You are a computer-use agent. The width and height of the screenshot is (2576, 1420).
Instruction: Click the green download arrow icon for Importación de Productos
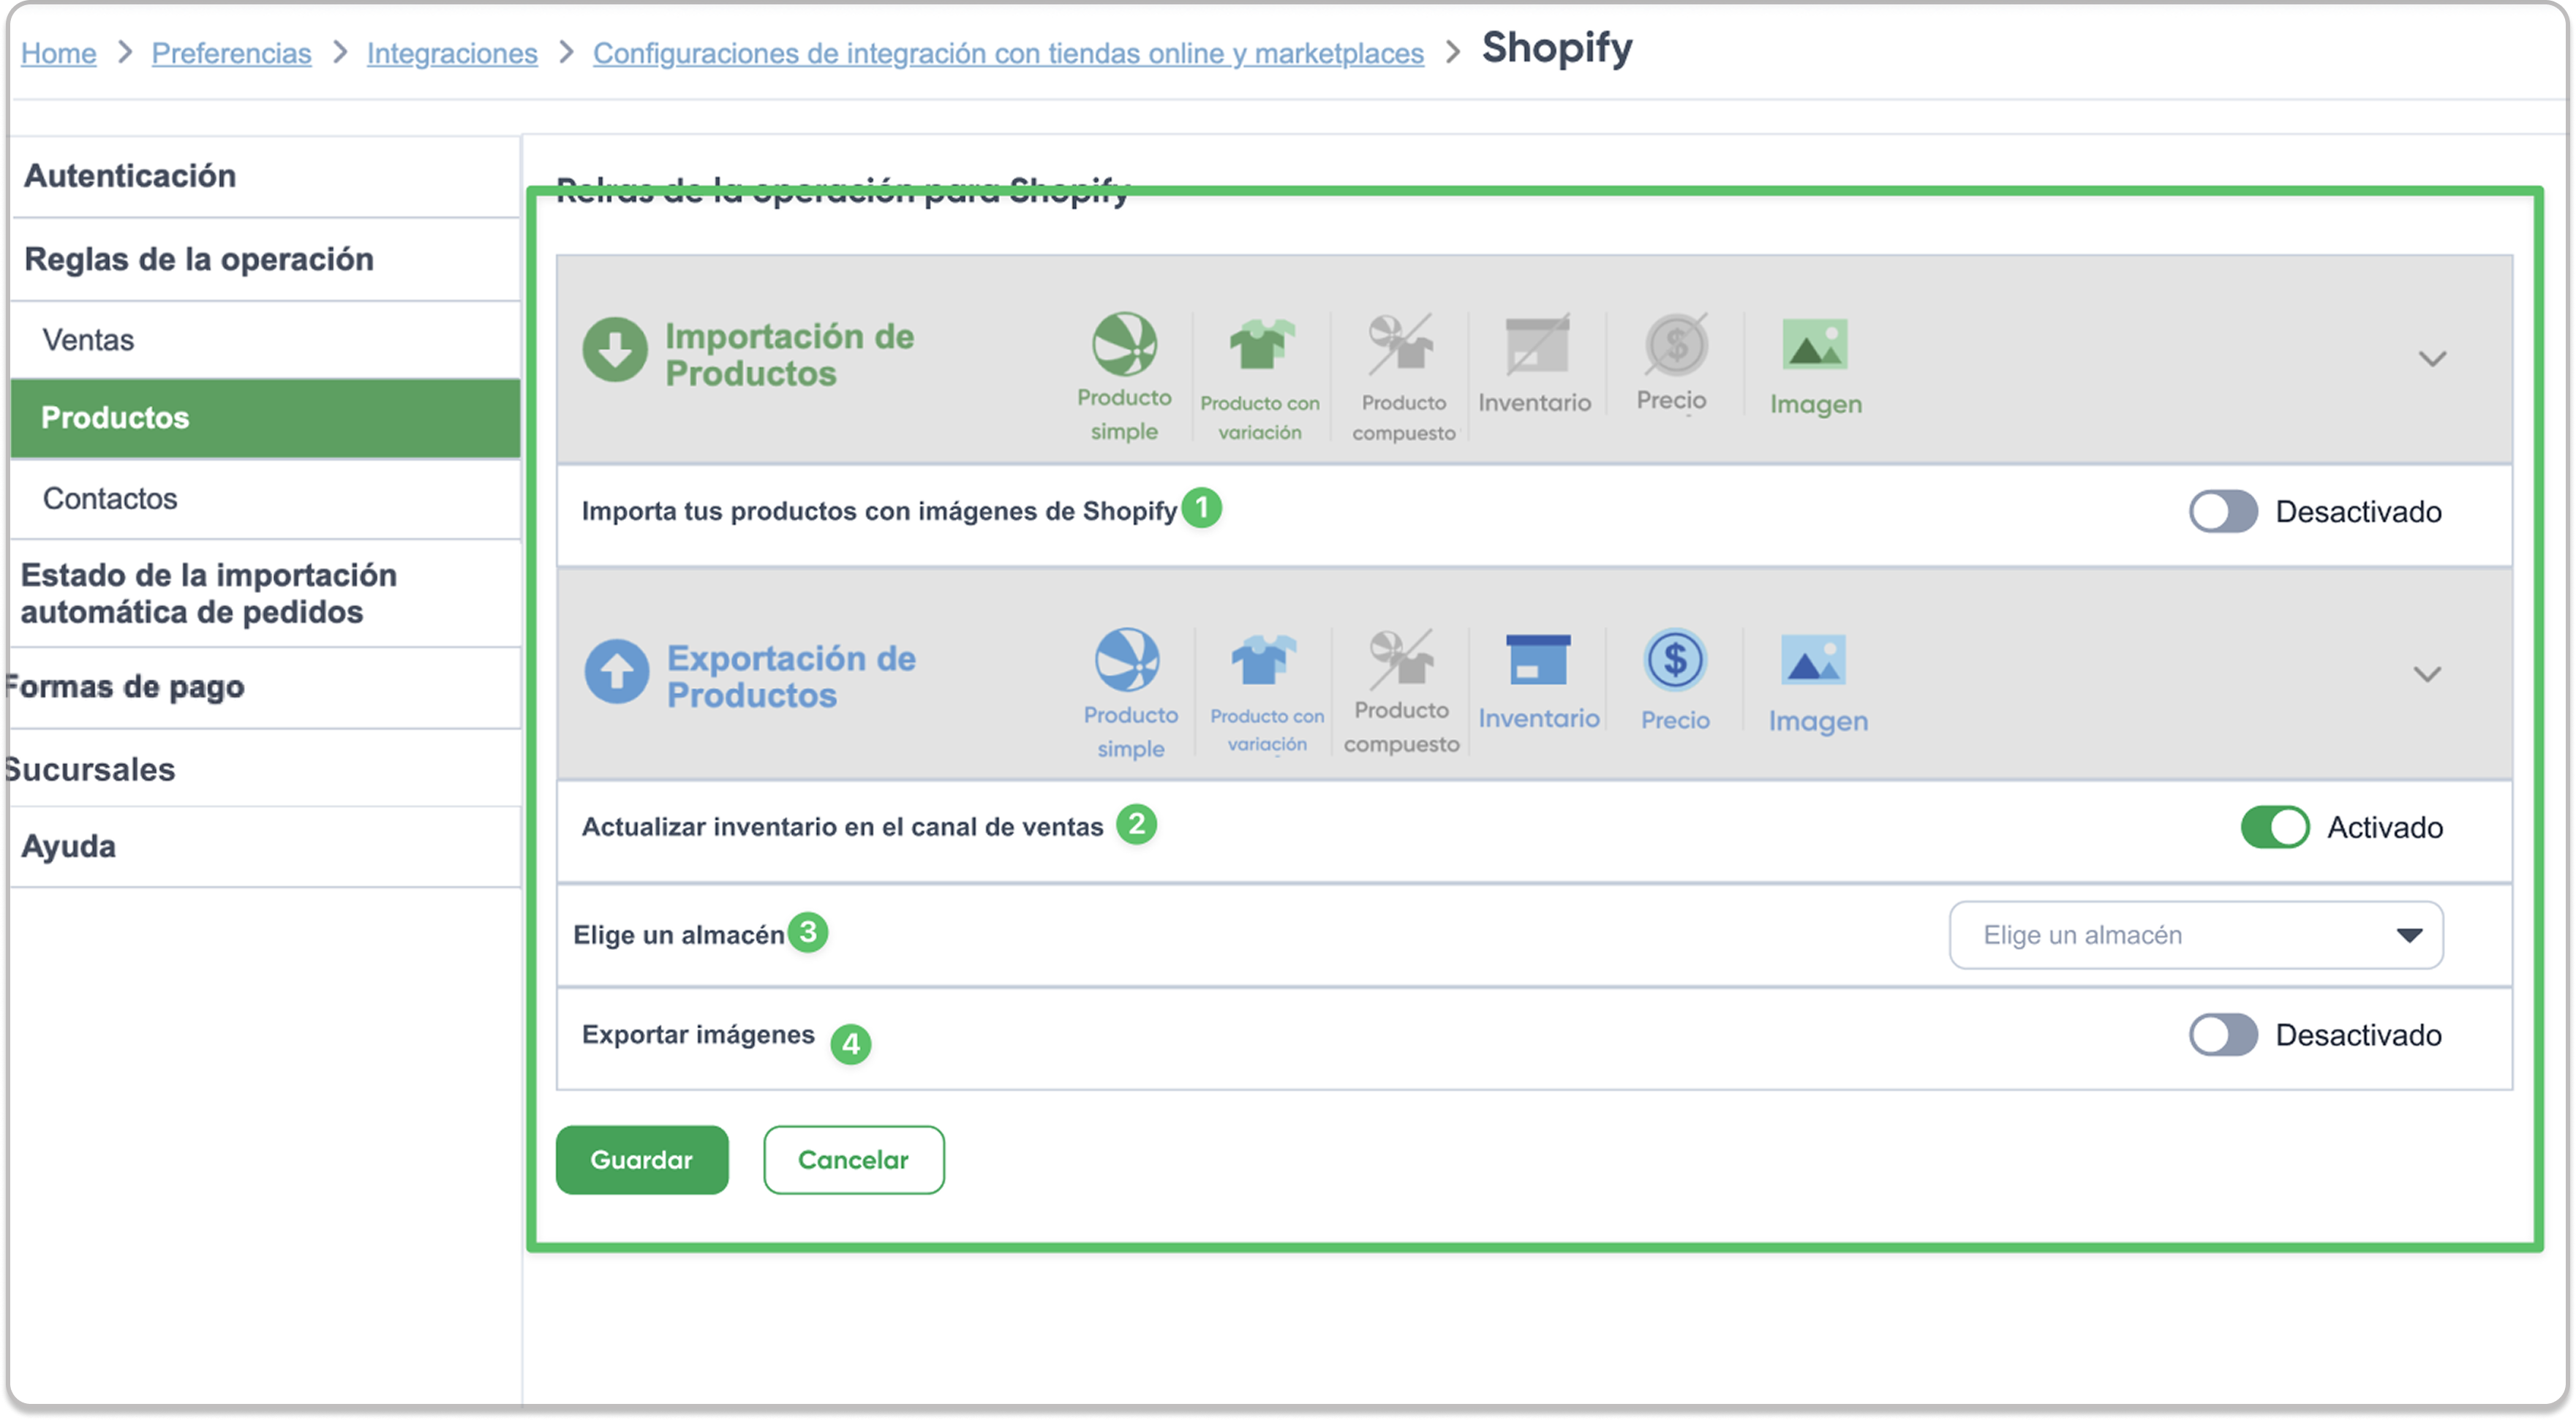pos(614,349)
